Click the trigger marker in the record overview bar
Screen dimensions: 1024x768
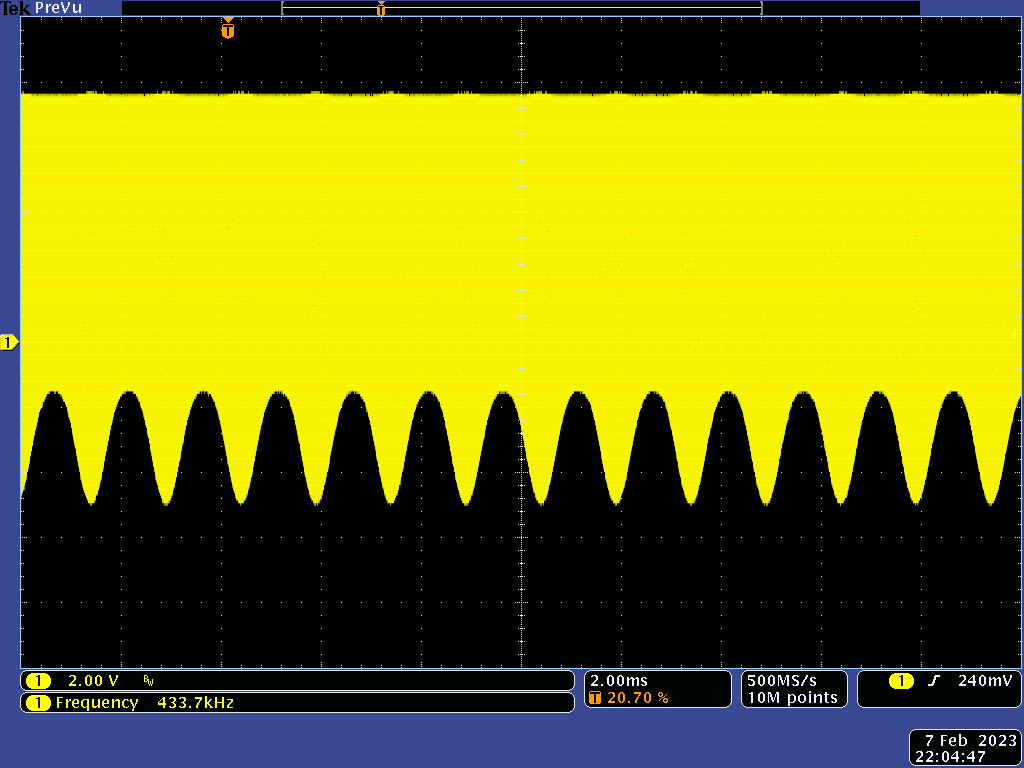click(x=381, y=9)
